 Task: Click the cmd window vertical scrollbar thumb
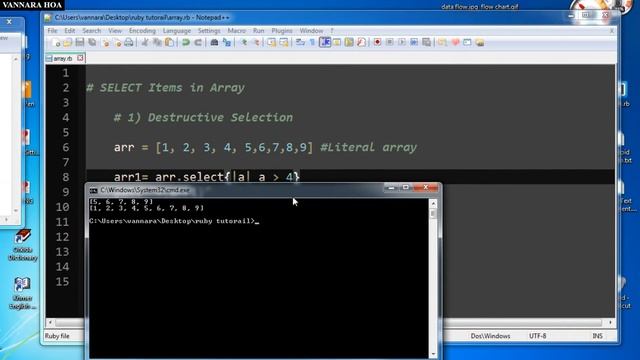433,213
